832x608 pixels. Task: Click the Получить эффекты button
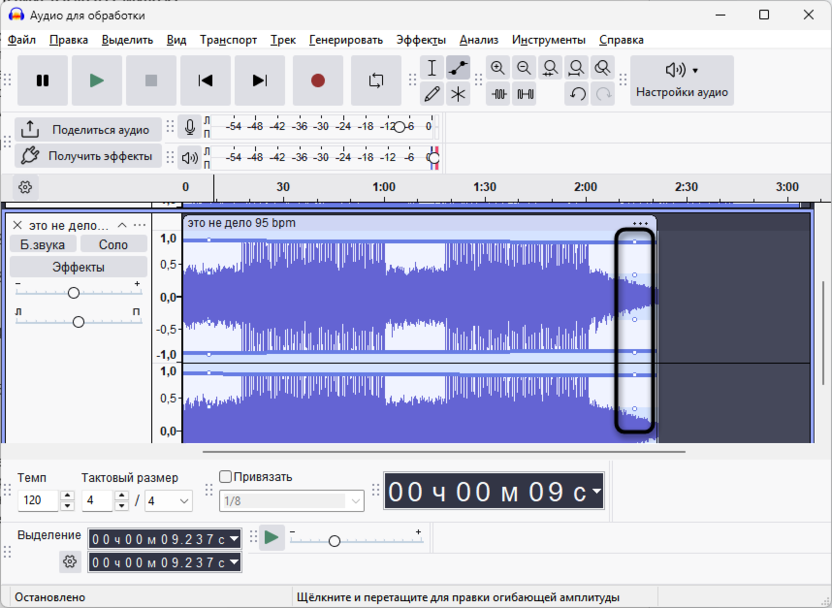pyautogui.click(x=88, y=156)
